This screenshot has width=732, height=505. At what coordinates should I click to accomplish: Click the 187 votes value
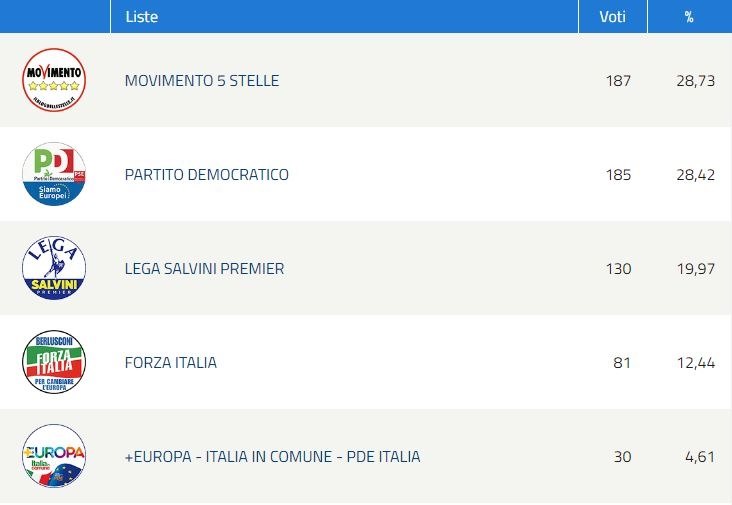tap(618, 81)
